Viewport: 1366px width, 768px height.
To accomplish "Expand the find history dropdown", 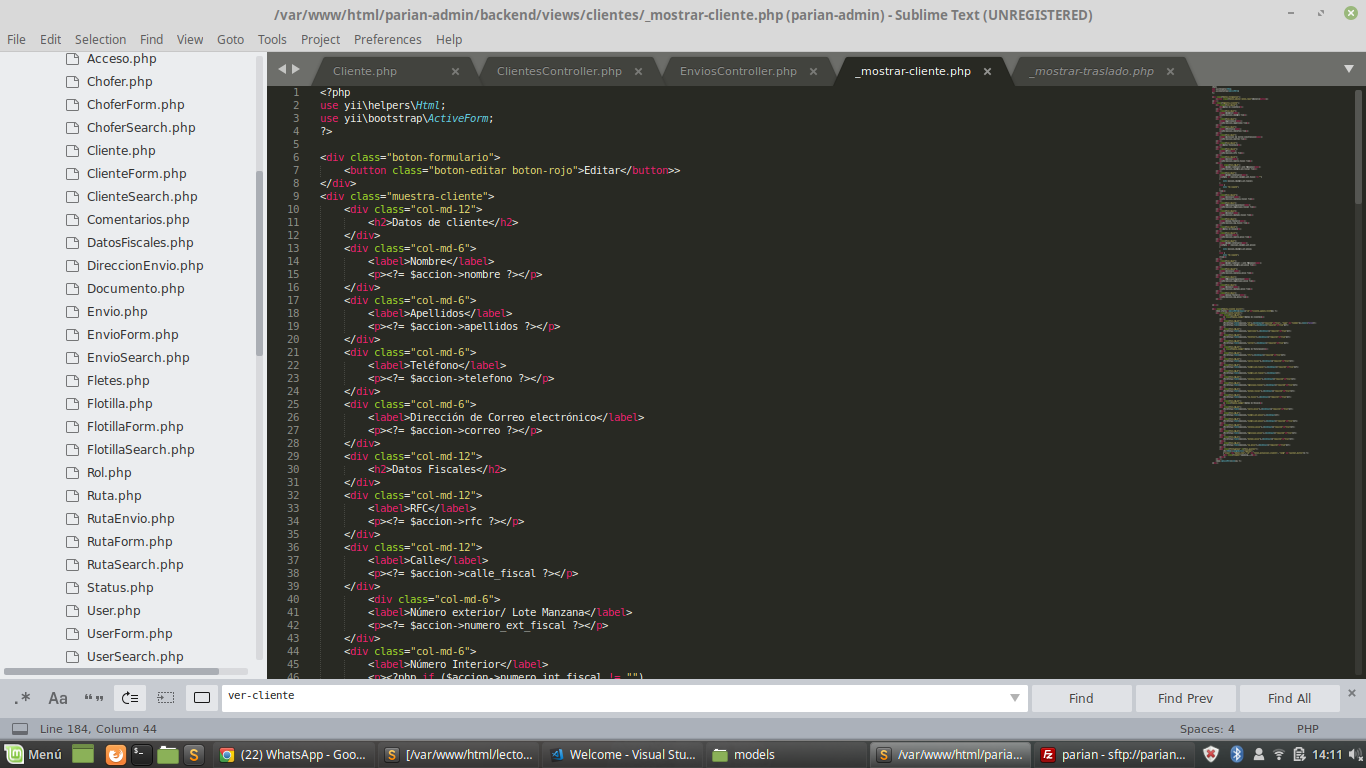I will coord(1015,698).
